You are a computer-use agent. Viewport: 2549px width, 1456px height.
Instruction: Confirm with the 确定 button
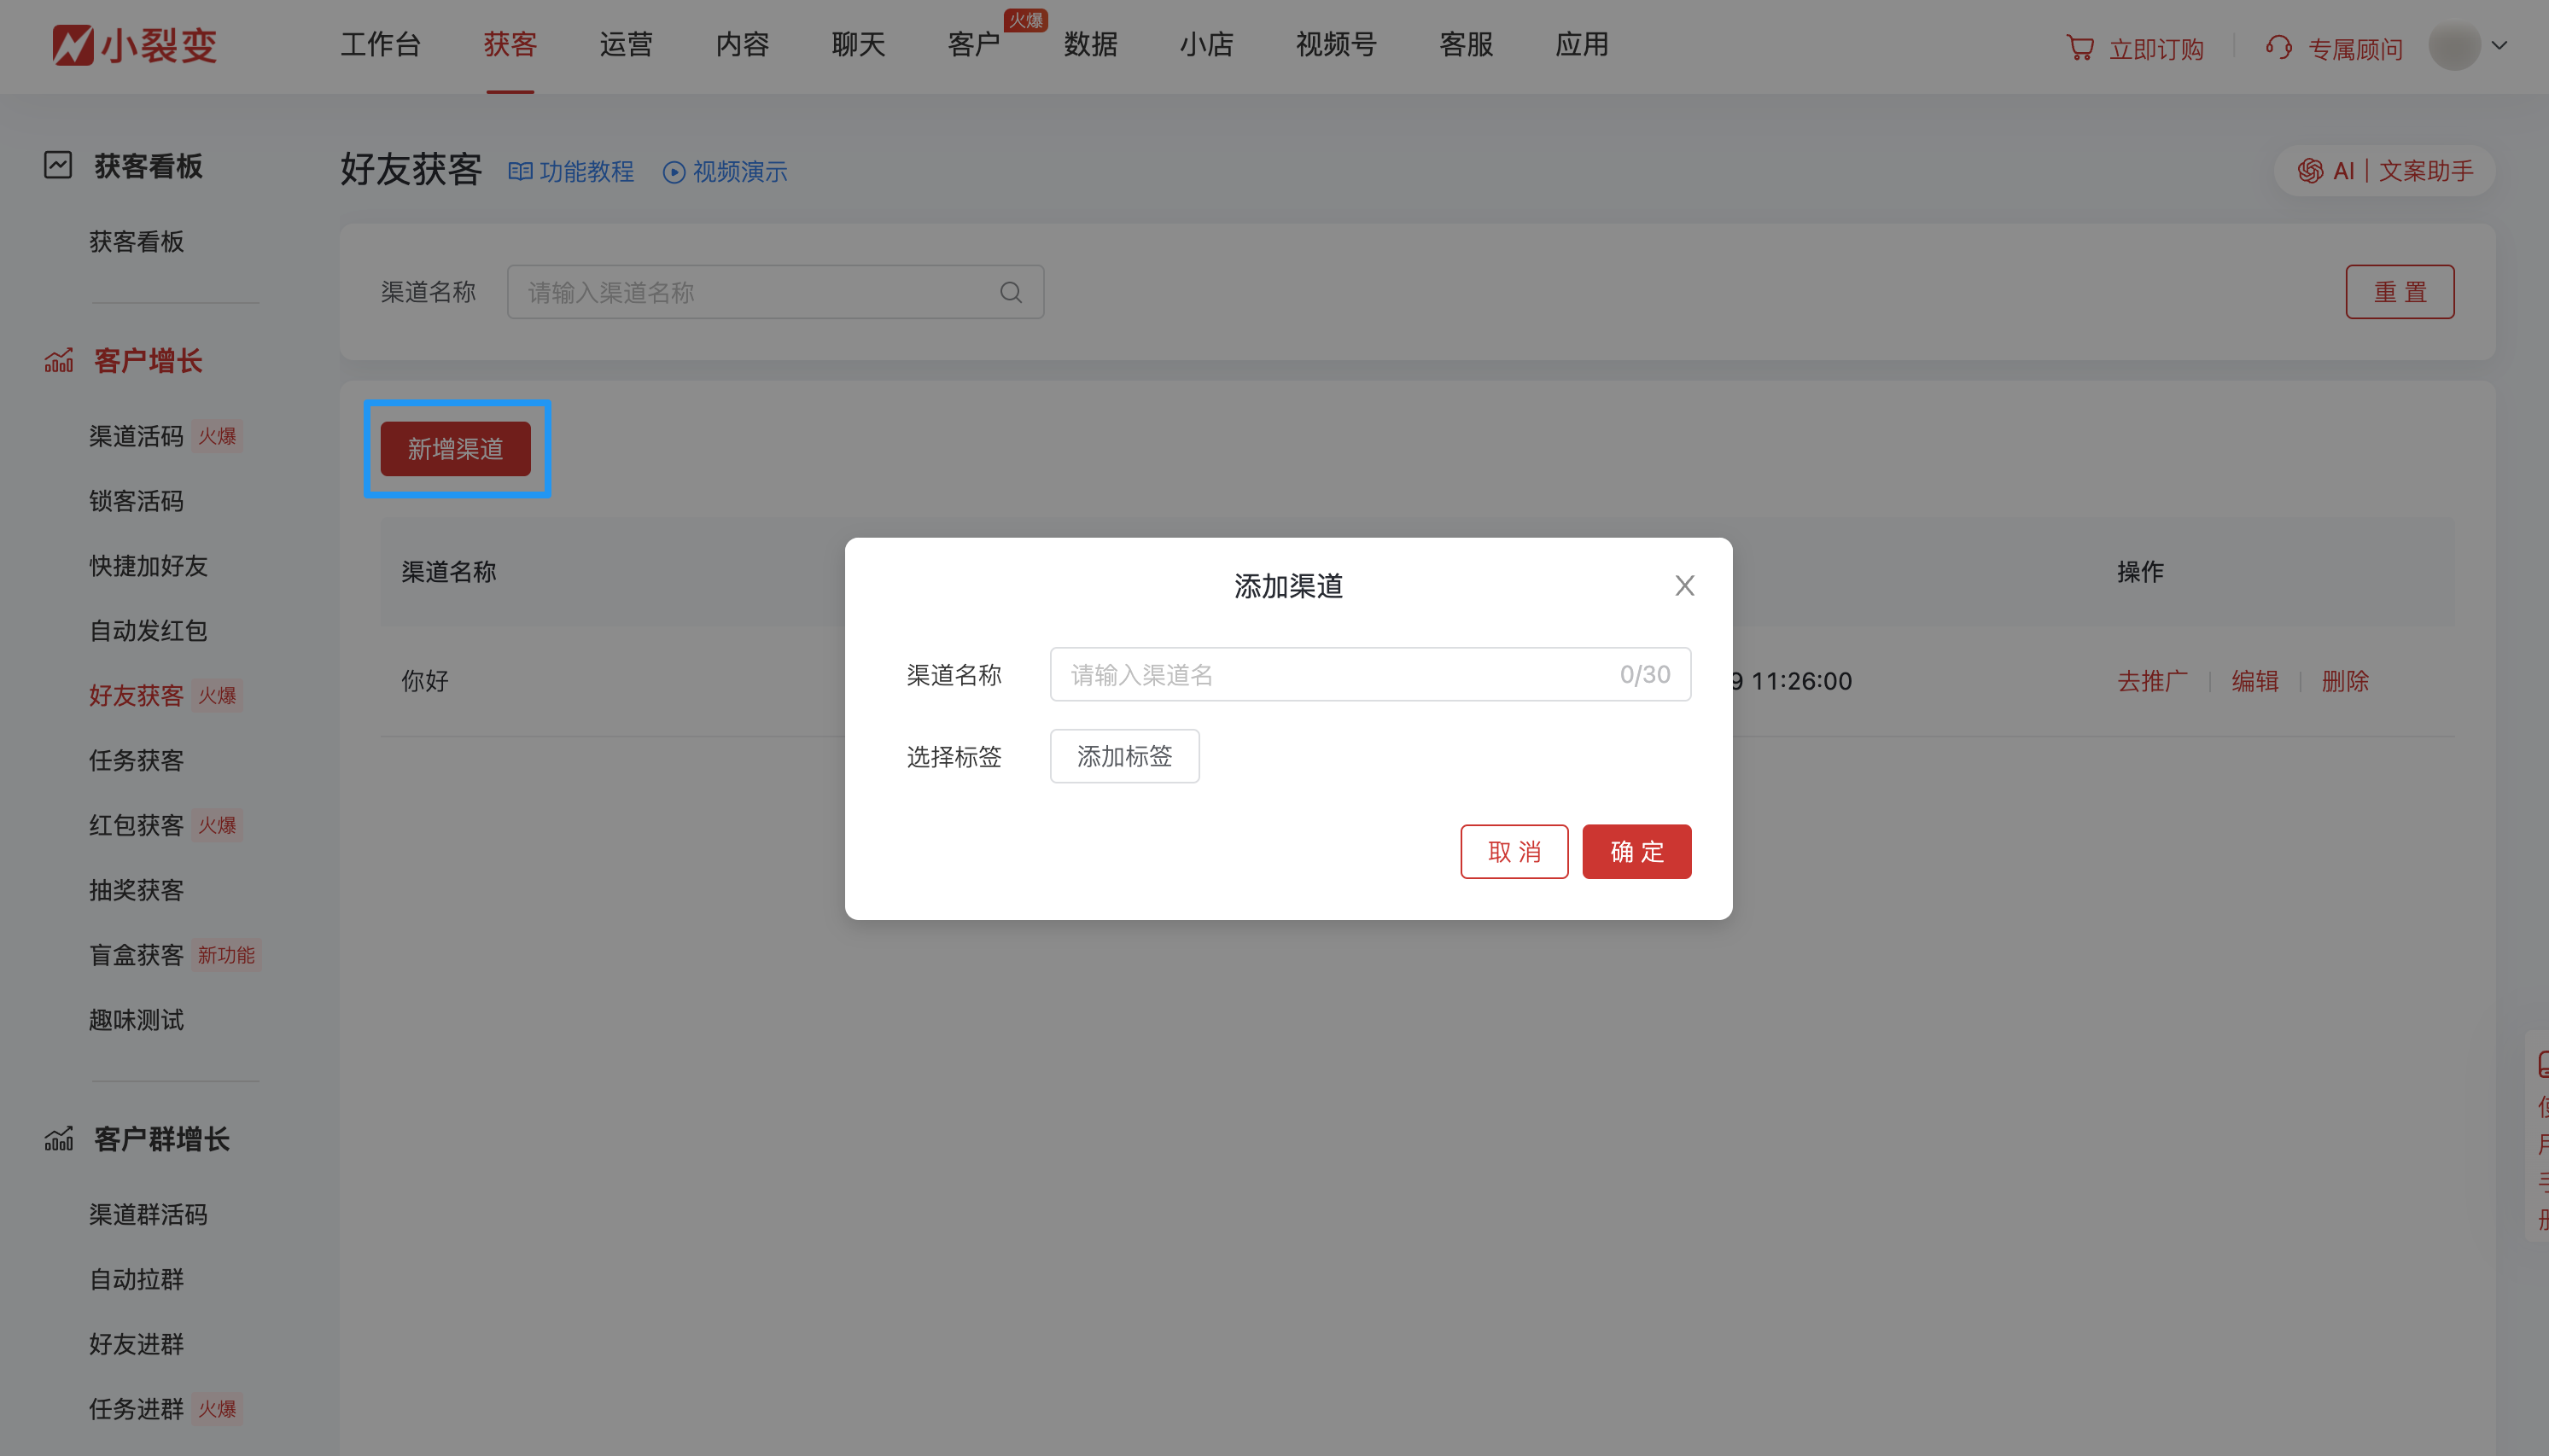click(x=1635, y=851)
